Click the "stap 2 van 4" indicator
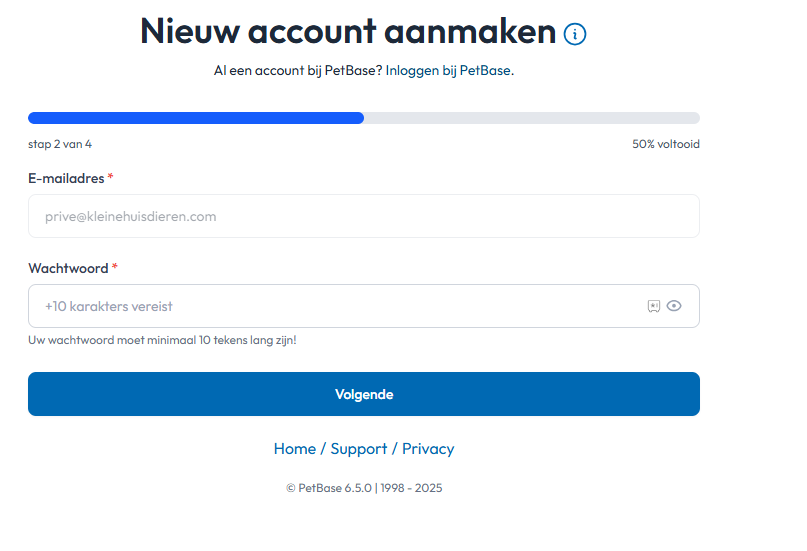Image resolution: width=807 pixels, height=551 pixels. pyautogui.click(x=60, y=144)
